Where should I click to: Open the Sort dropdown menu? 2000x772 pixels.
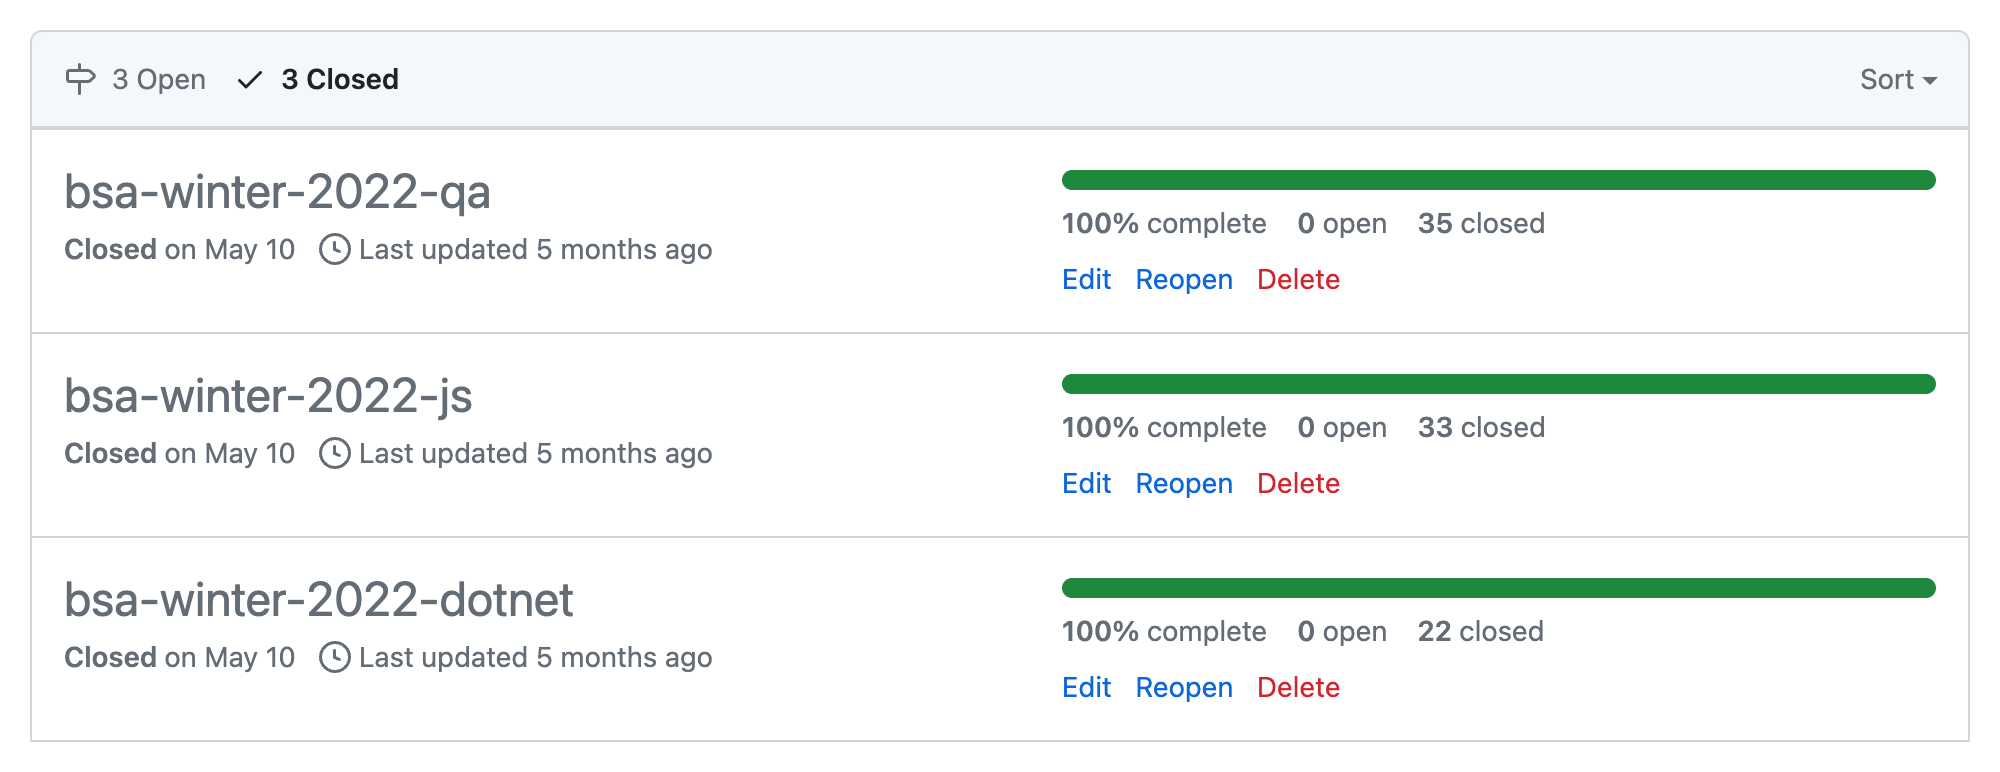pyautogui.click(x=1897, y=79)
